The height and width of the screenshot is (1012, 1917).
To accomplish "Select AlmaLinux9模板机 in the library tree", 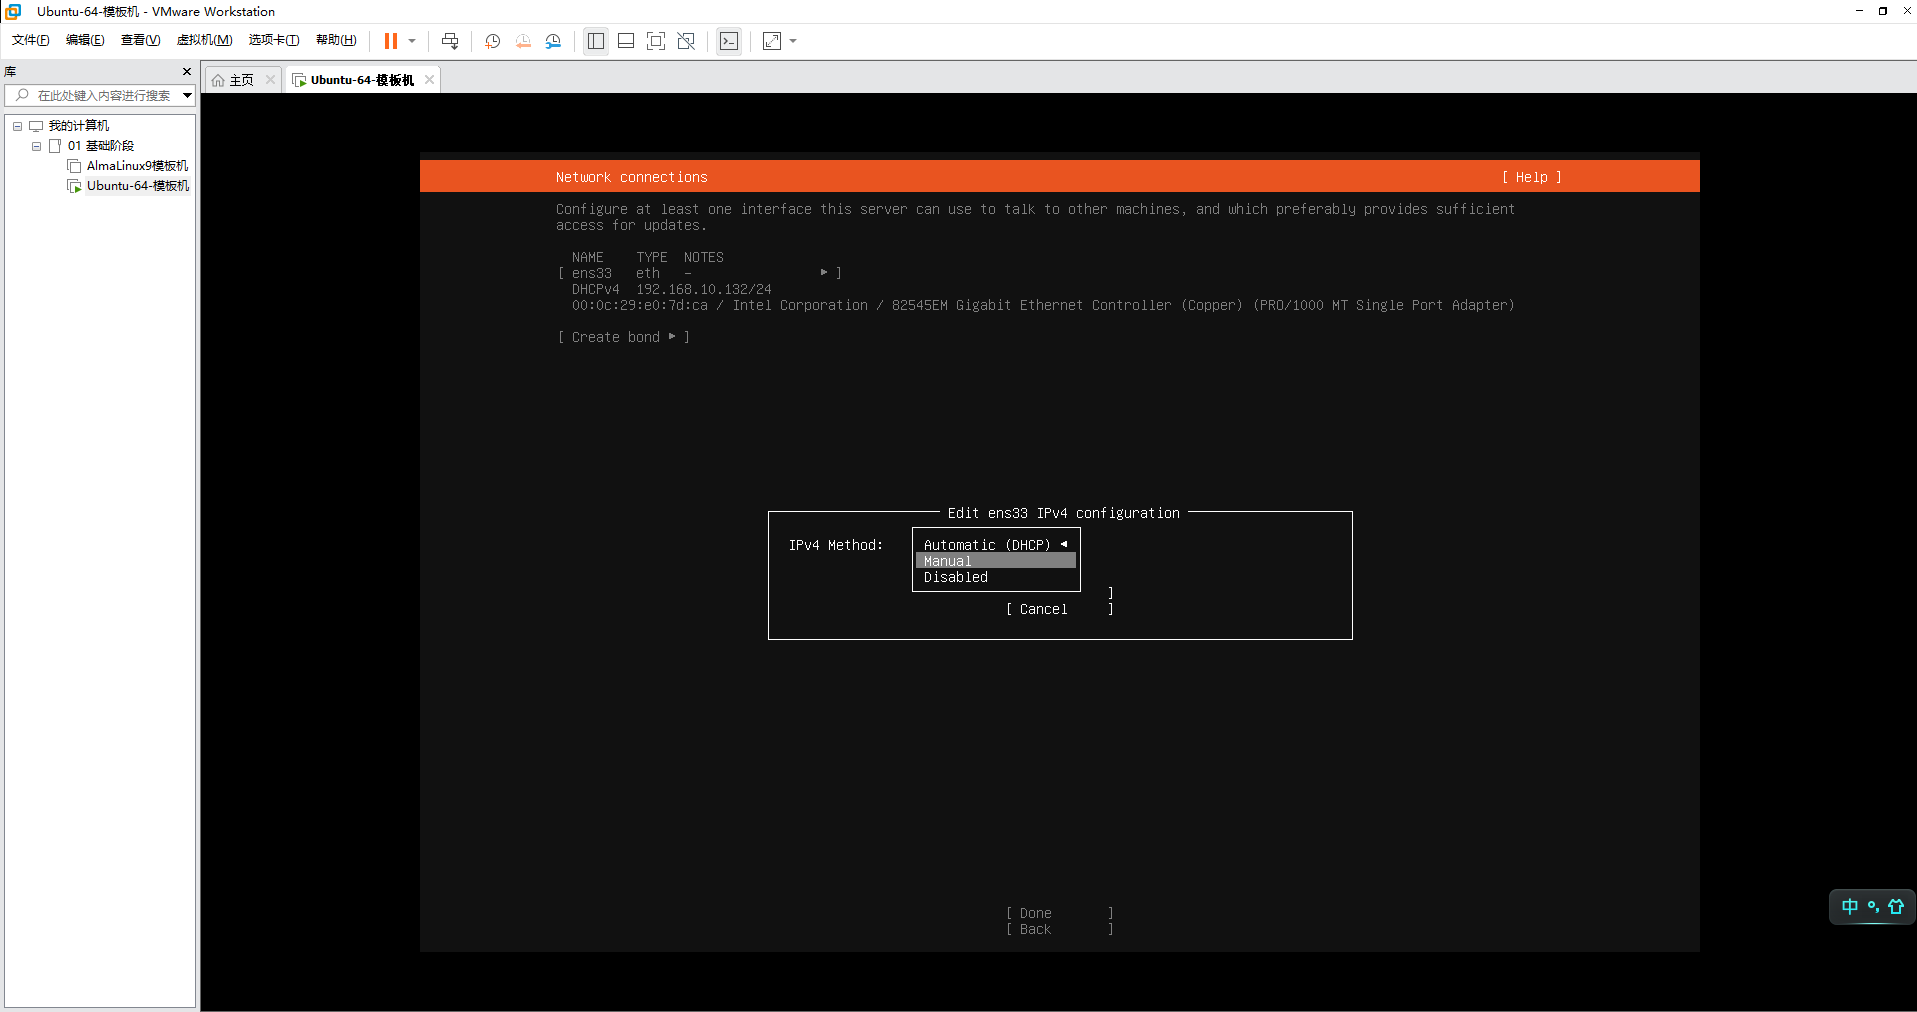I will [137, 166].
